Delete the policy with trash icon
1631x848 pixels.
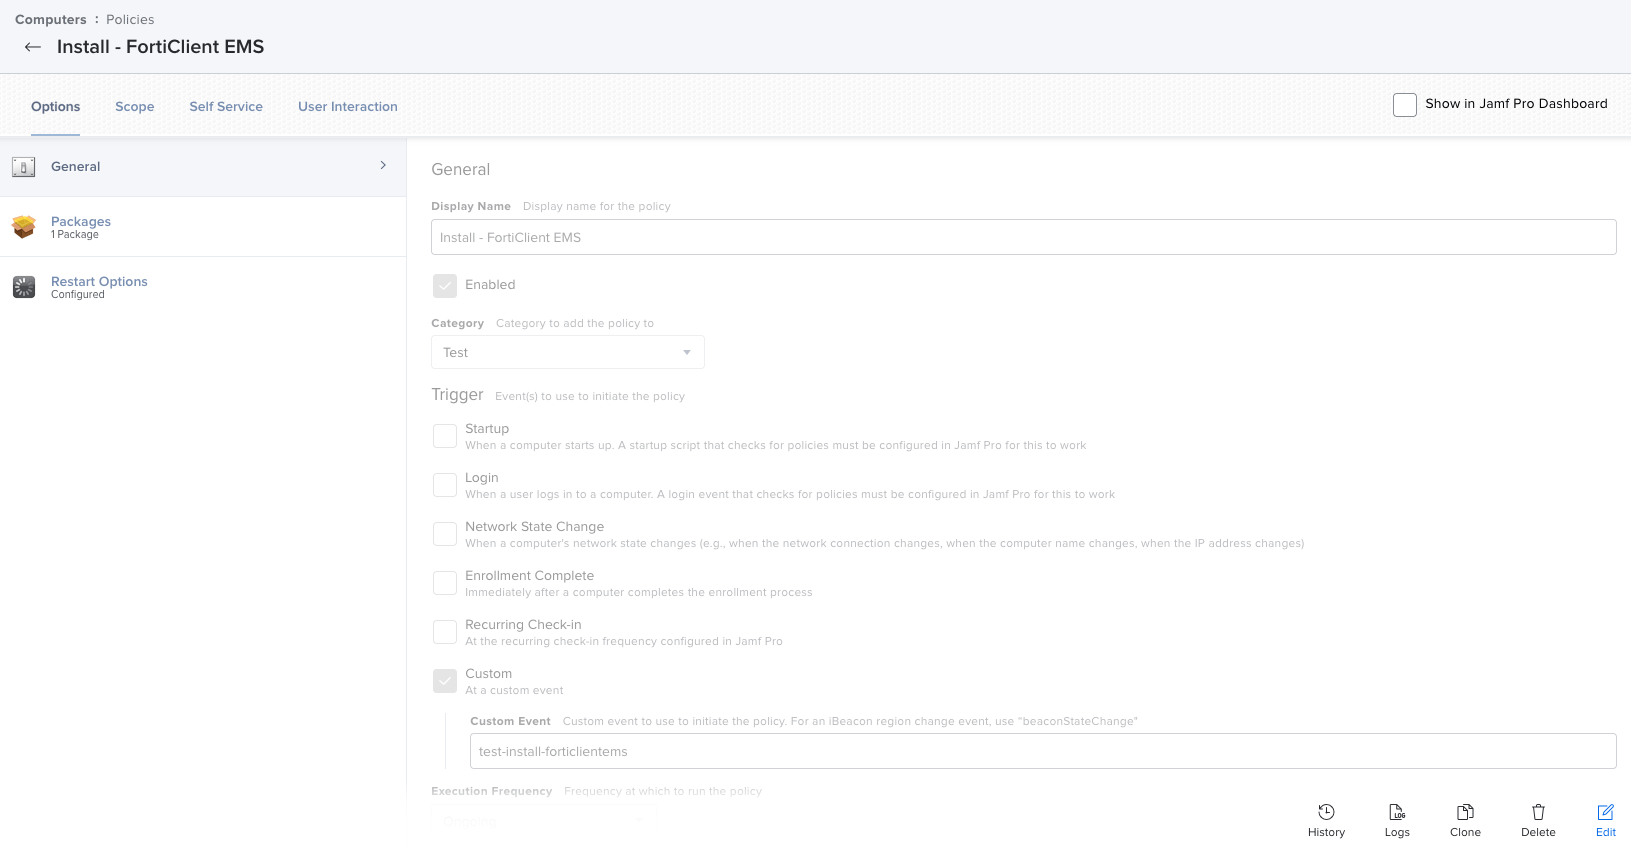click(x=1538, y=820)
